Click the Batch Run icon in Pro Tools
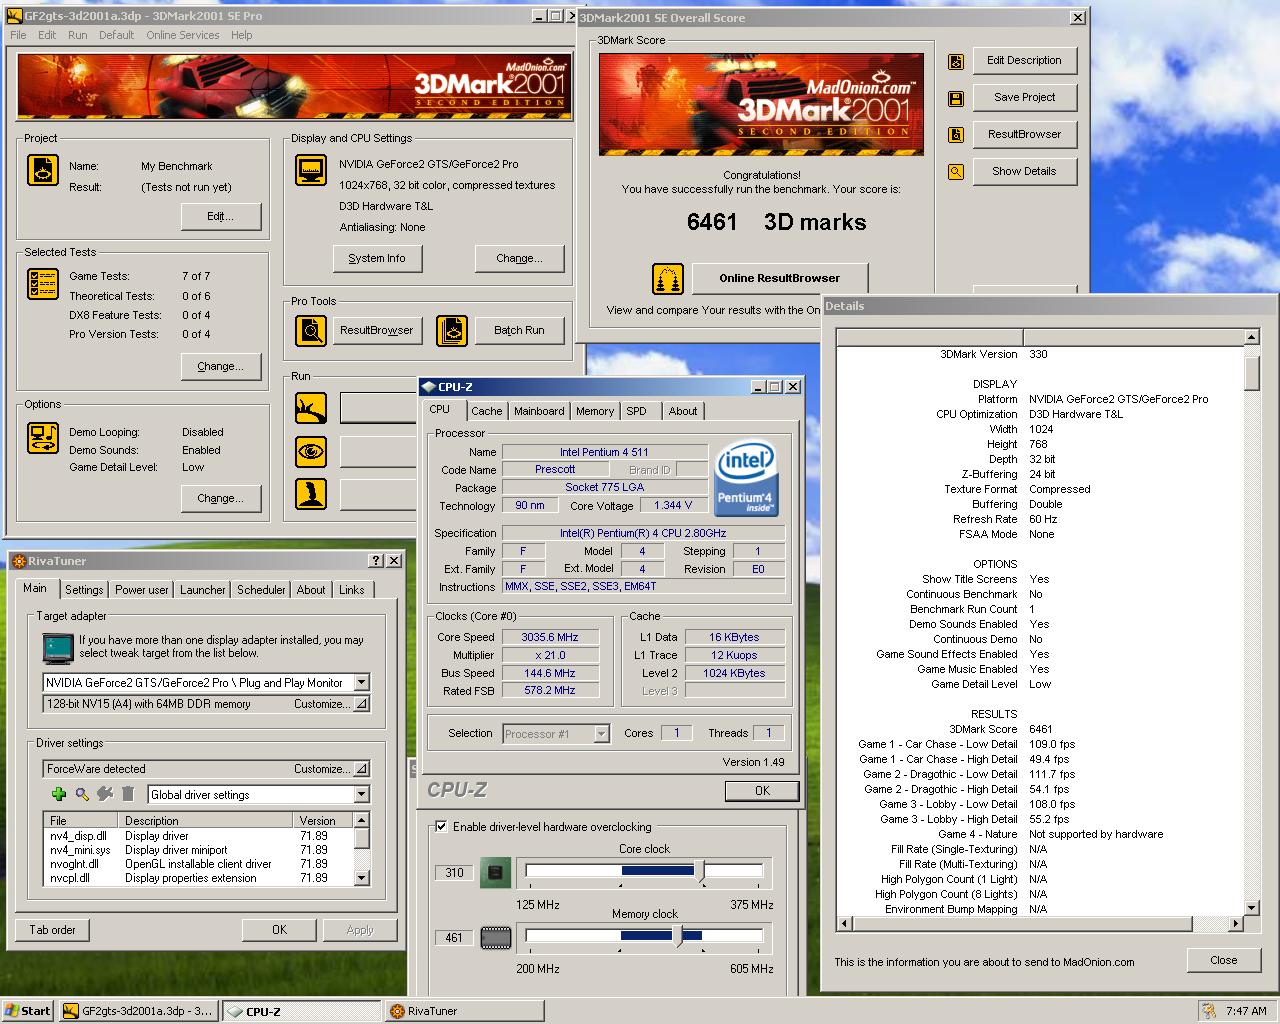Screen dimensions: 1280x1024 (452, 330)
